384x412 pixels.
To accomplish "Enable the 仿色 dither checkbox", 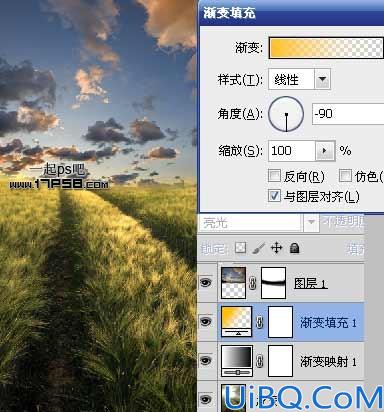I will point(345,175).
